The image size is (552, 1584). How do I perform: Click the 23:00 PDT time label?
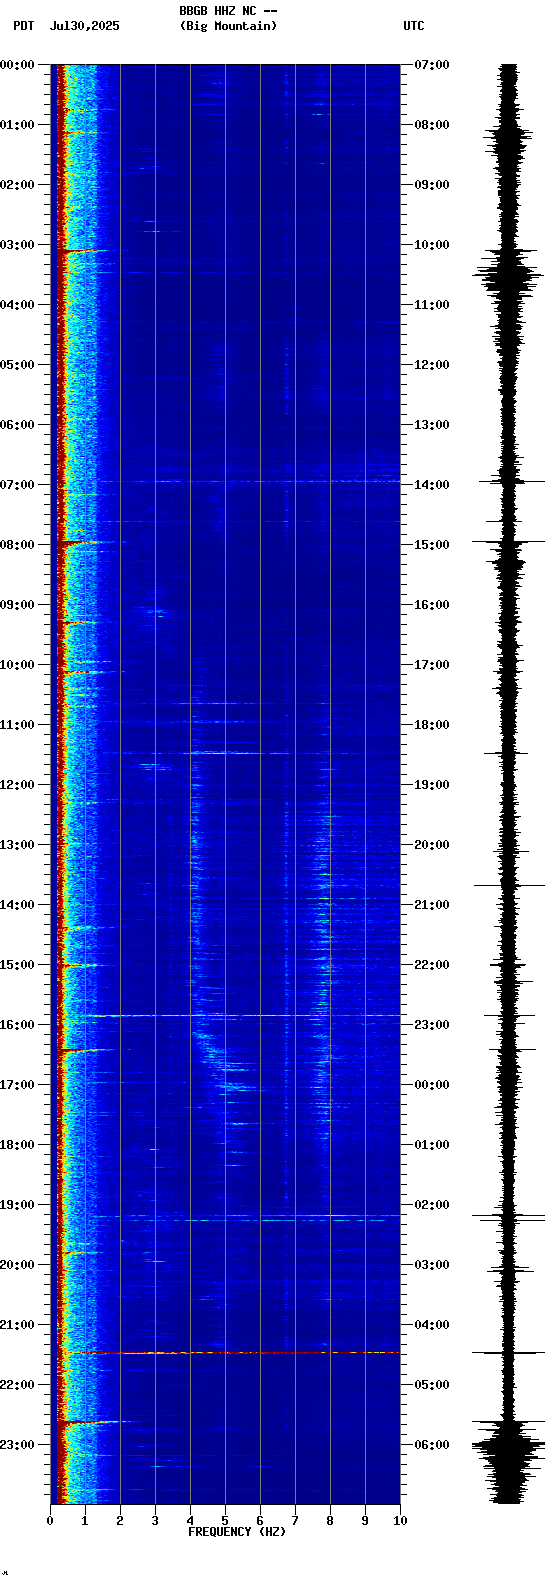click(18, 1445)
